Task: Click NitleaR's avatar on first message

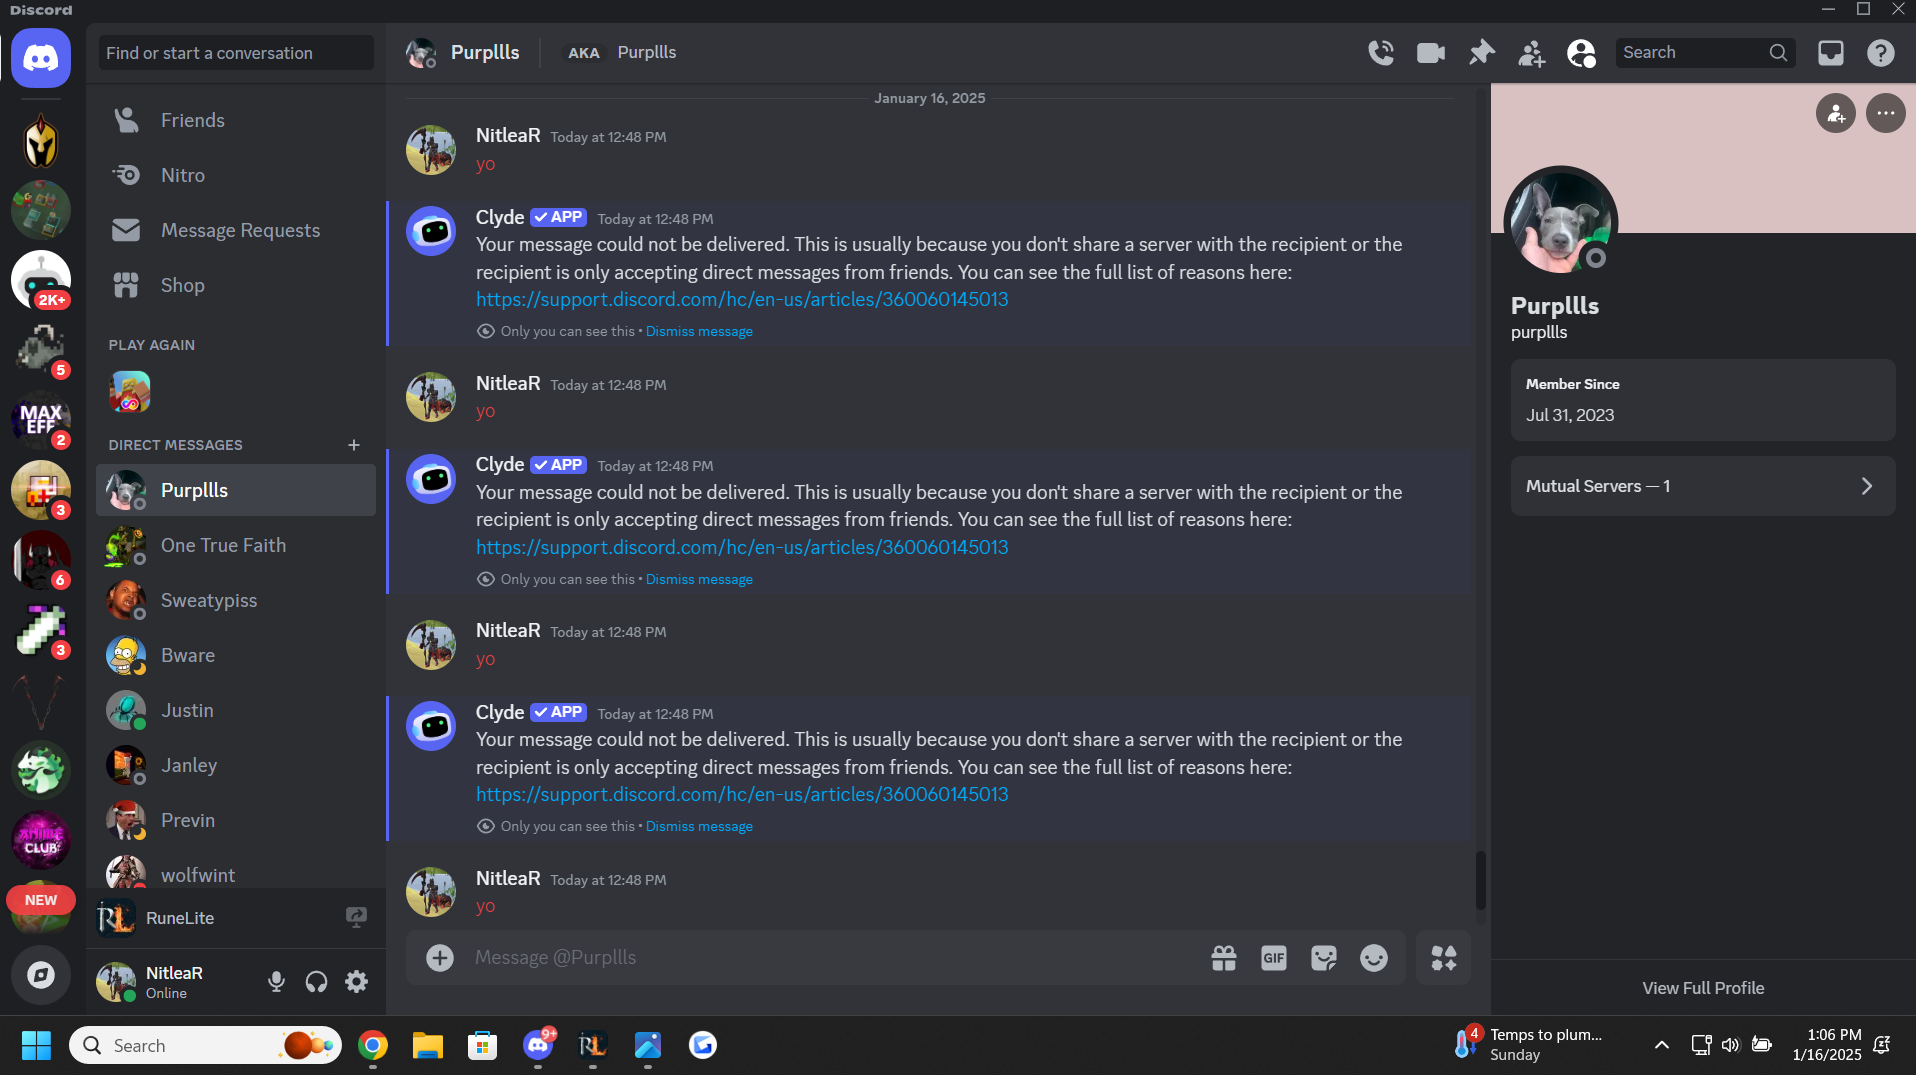Action: click(431, 150)
